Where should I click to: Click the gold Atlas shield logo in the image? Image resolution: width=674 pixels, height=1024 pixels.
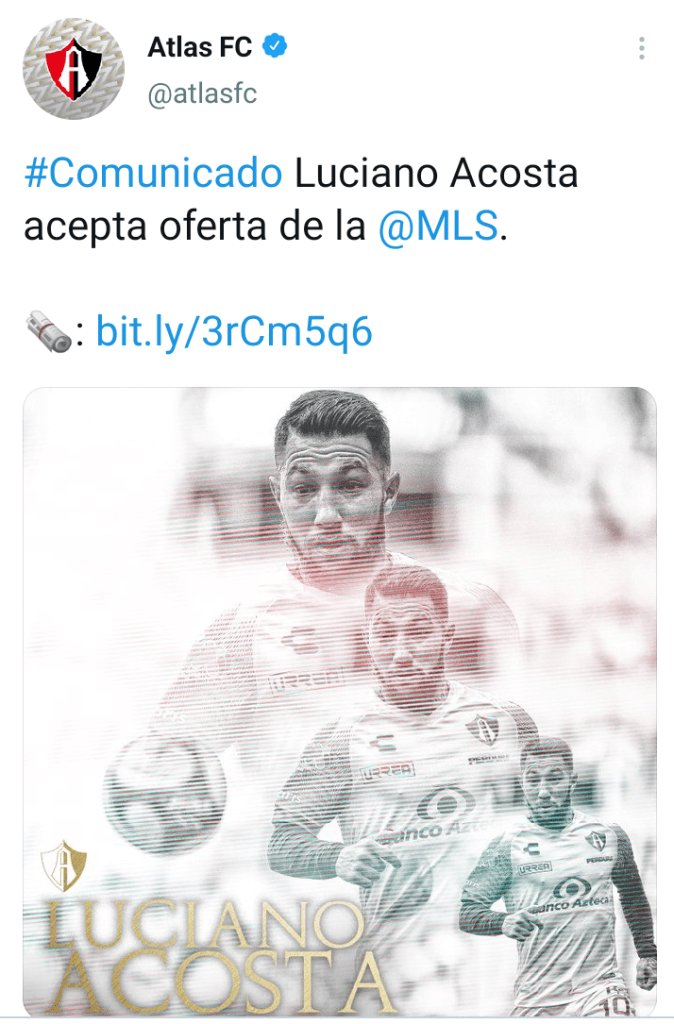pyautogui.click(x=63, y=865)
